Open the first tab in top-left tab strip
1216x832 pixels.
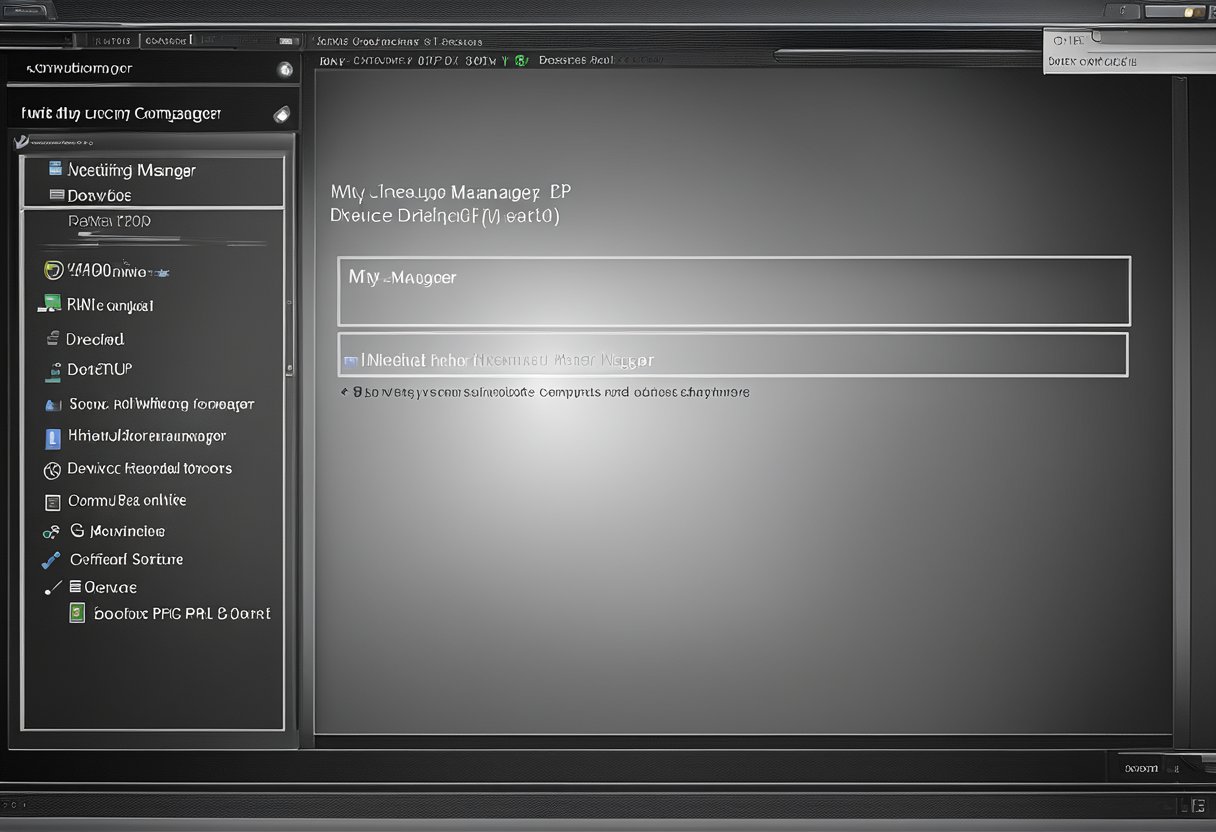point(111,41)
